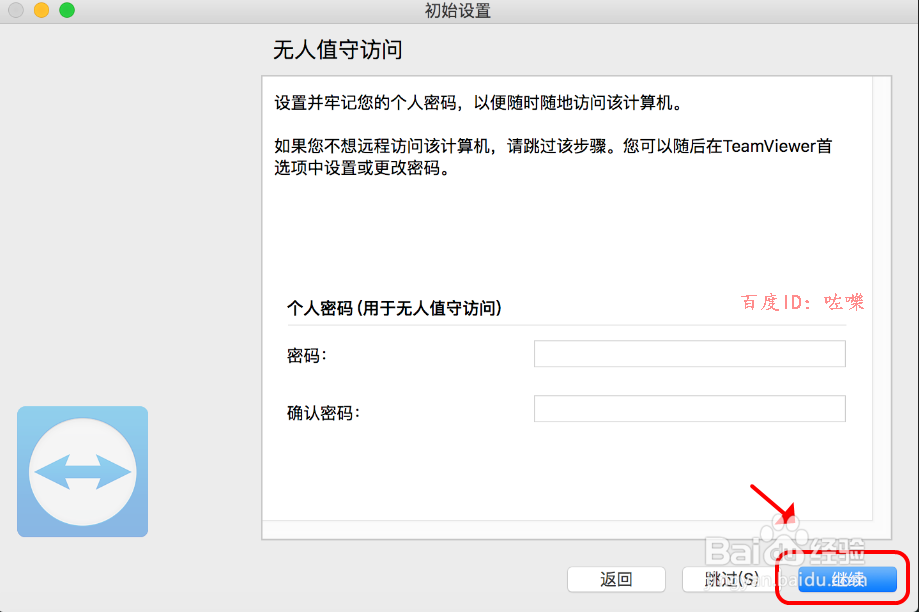Click the blue bidirectional arrow in TeamViewer logo

[x=82, y=471]
